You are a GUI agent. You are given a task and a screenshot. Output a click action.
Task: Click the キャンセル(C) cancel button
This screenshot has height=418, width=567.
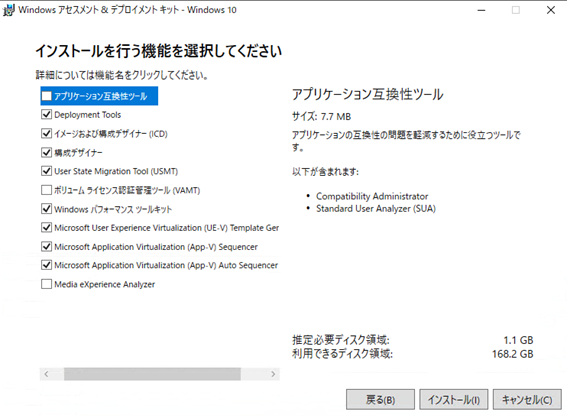[x=527, y=400]
